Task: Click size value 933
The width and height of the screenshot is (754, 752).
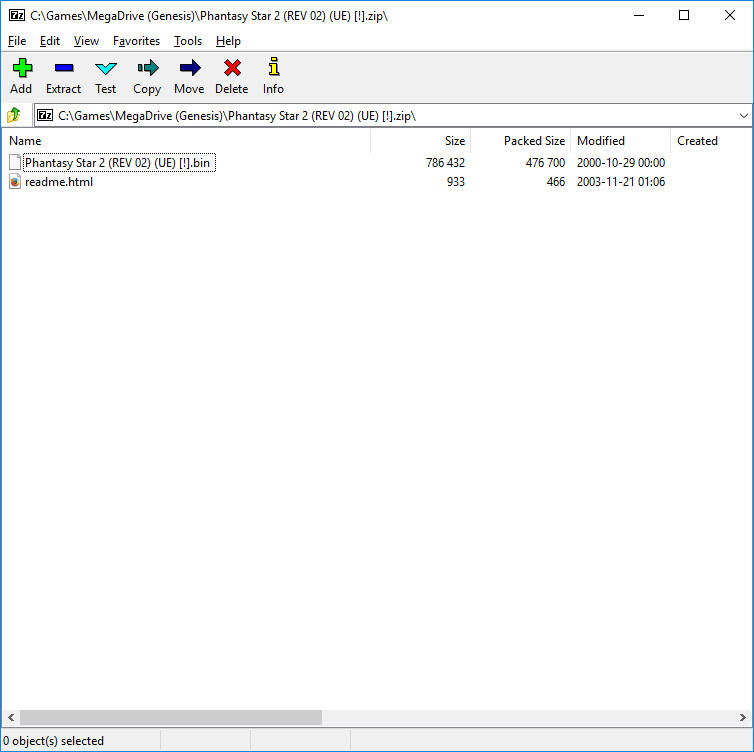Action: tap(455, 182)
